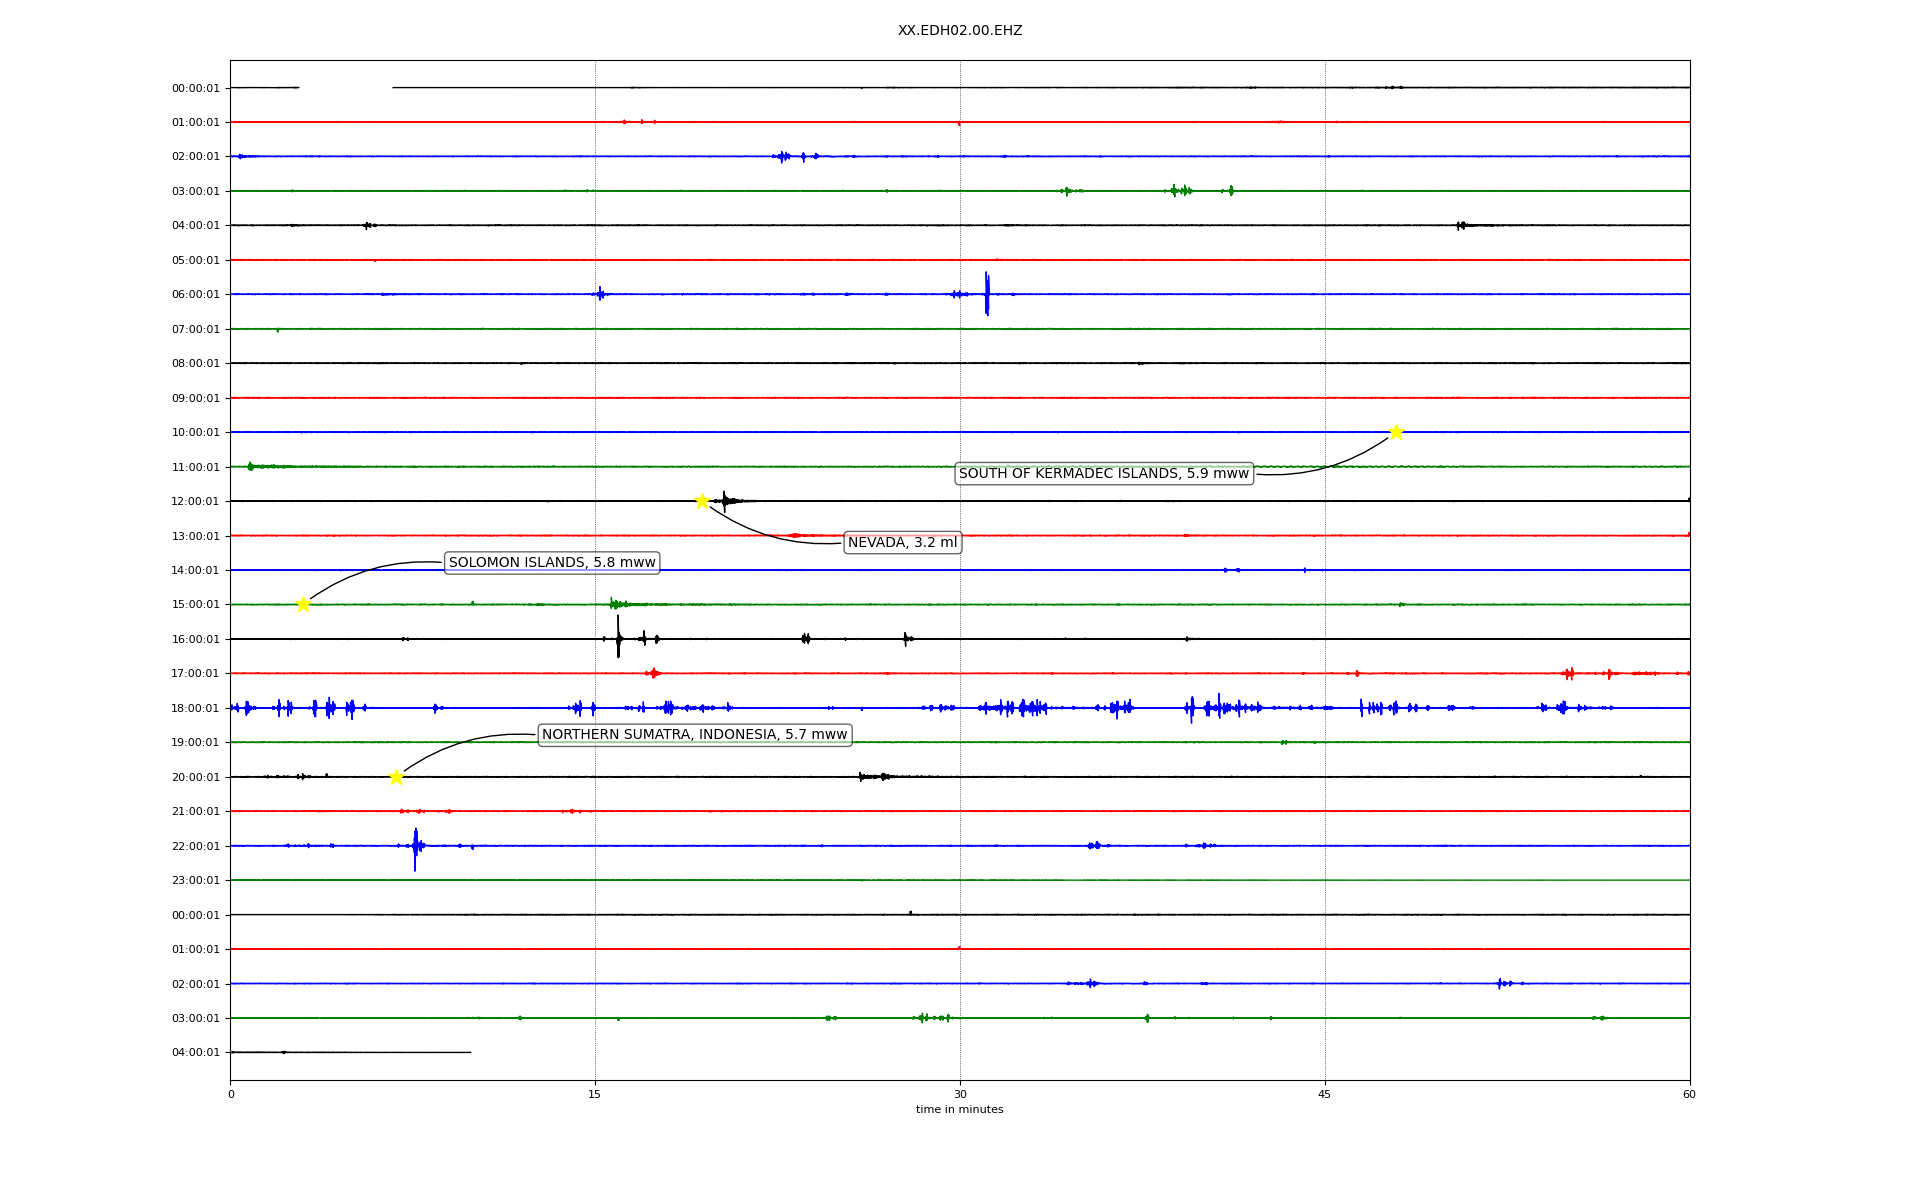1920x1200 pixels.
Task: Click the 30 tick label on the x-axis
Action: click(959, 1094)
